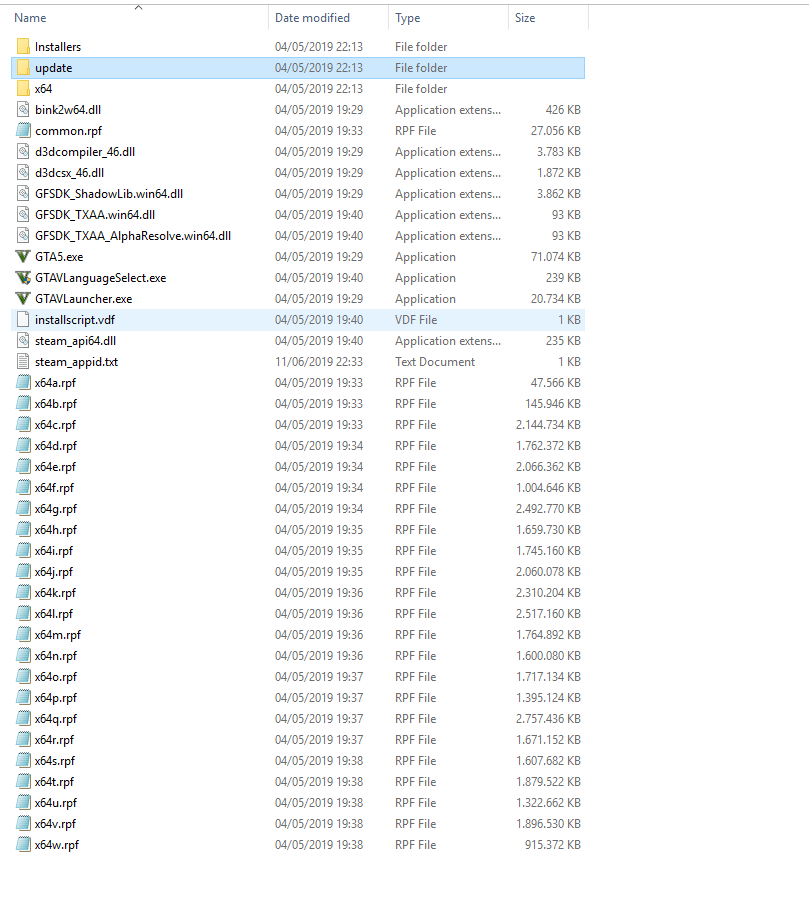Click the x64 folder icon
This screenshot has width=809, height=907.
[23, 89]
